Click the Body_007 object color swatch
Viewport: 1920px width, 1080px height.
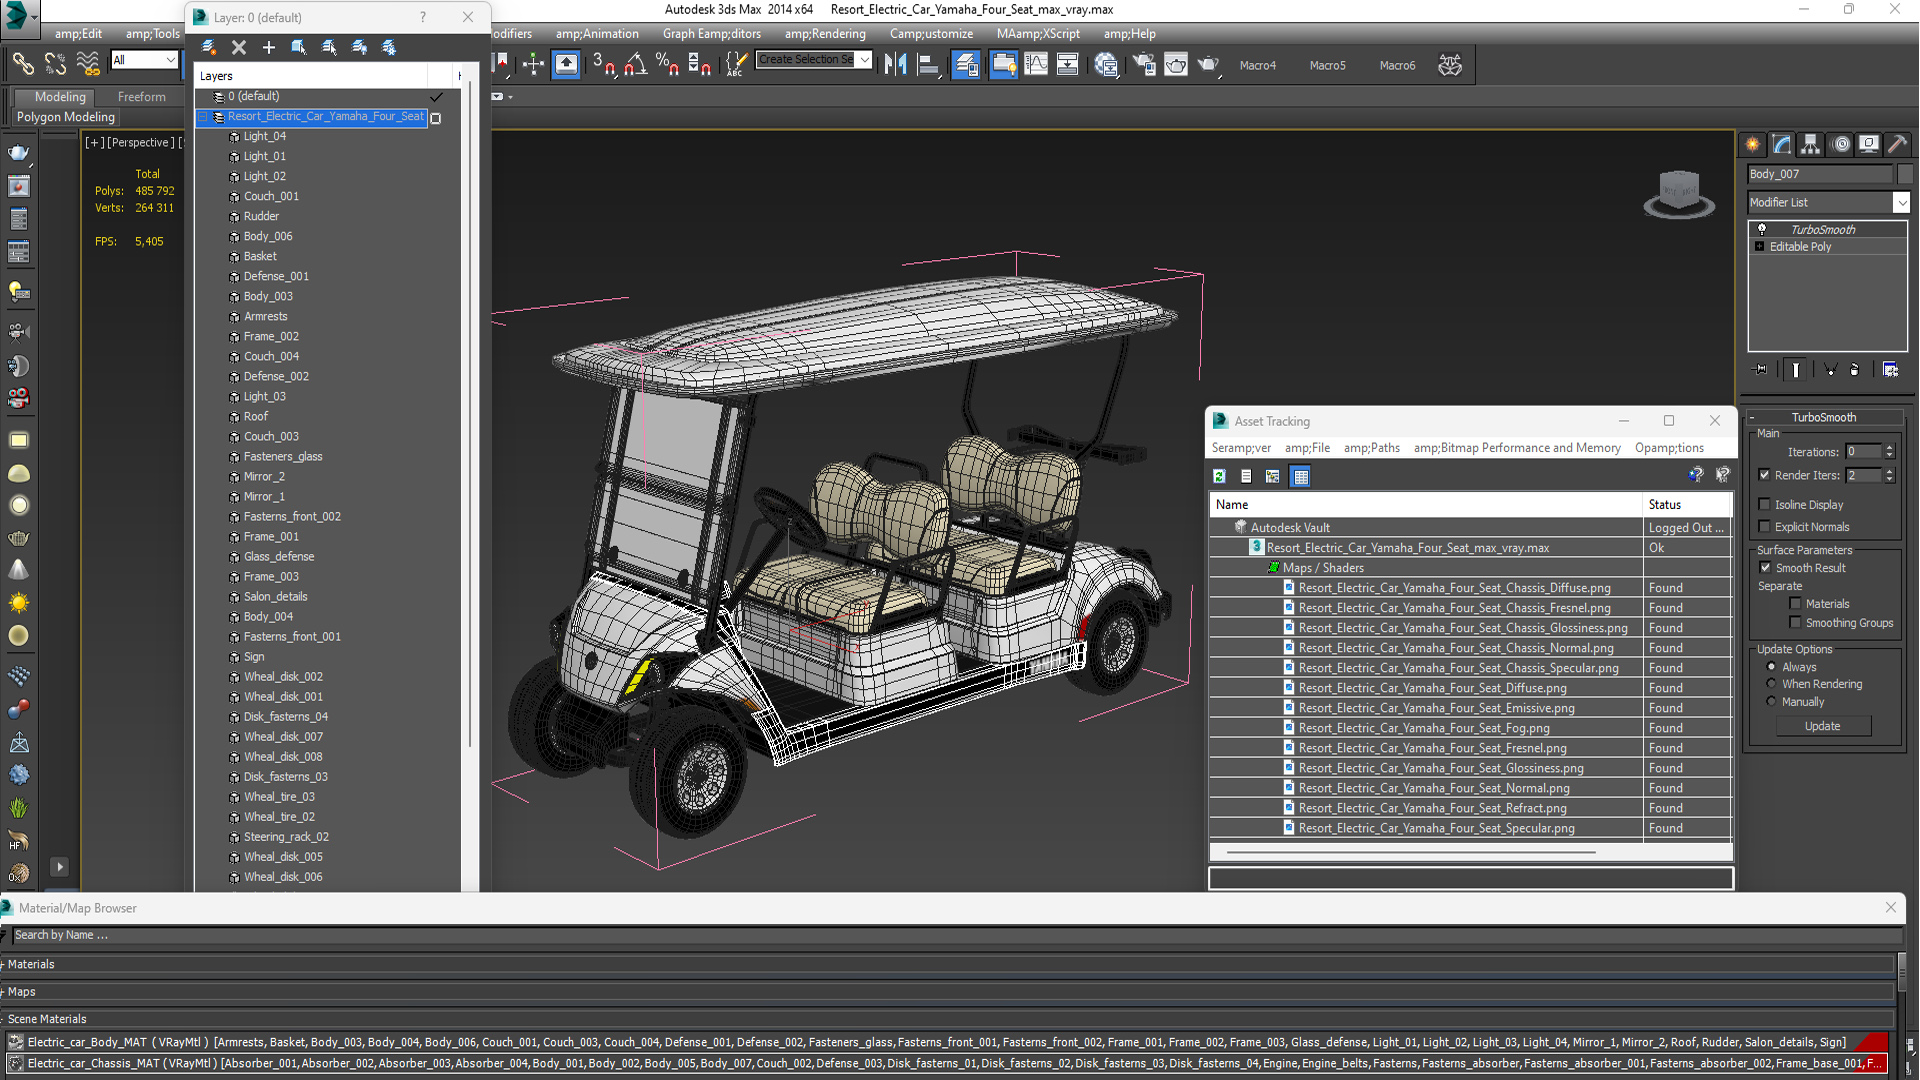1904,174
